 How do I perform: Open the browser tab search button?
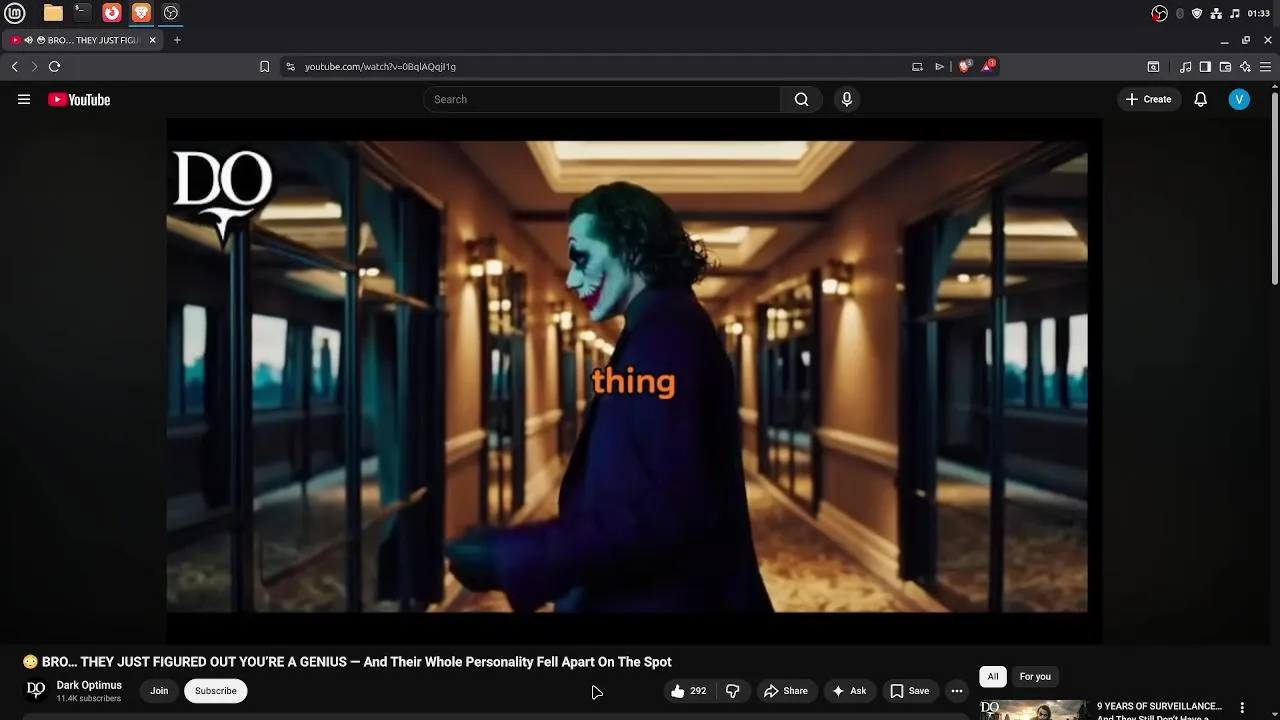[x=1153, y=67]
